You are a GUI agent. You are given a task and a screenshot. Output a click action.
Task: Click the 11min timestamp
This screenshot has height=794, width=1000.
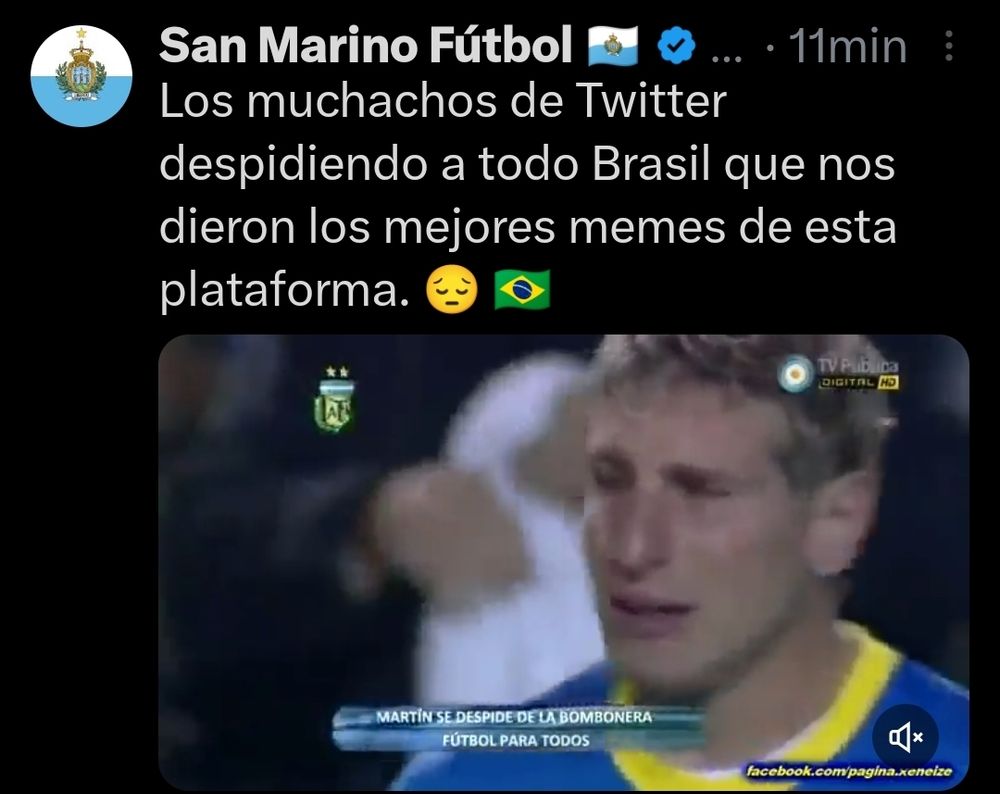[848, 47]
